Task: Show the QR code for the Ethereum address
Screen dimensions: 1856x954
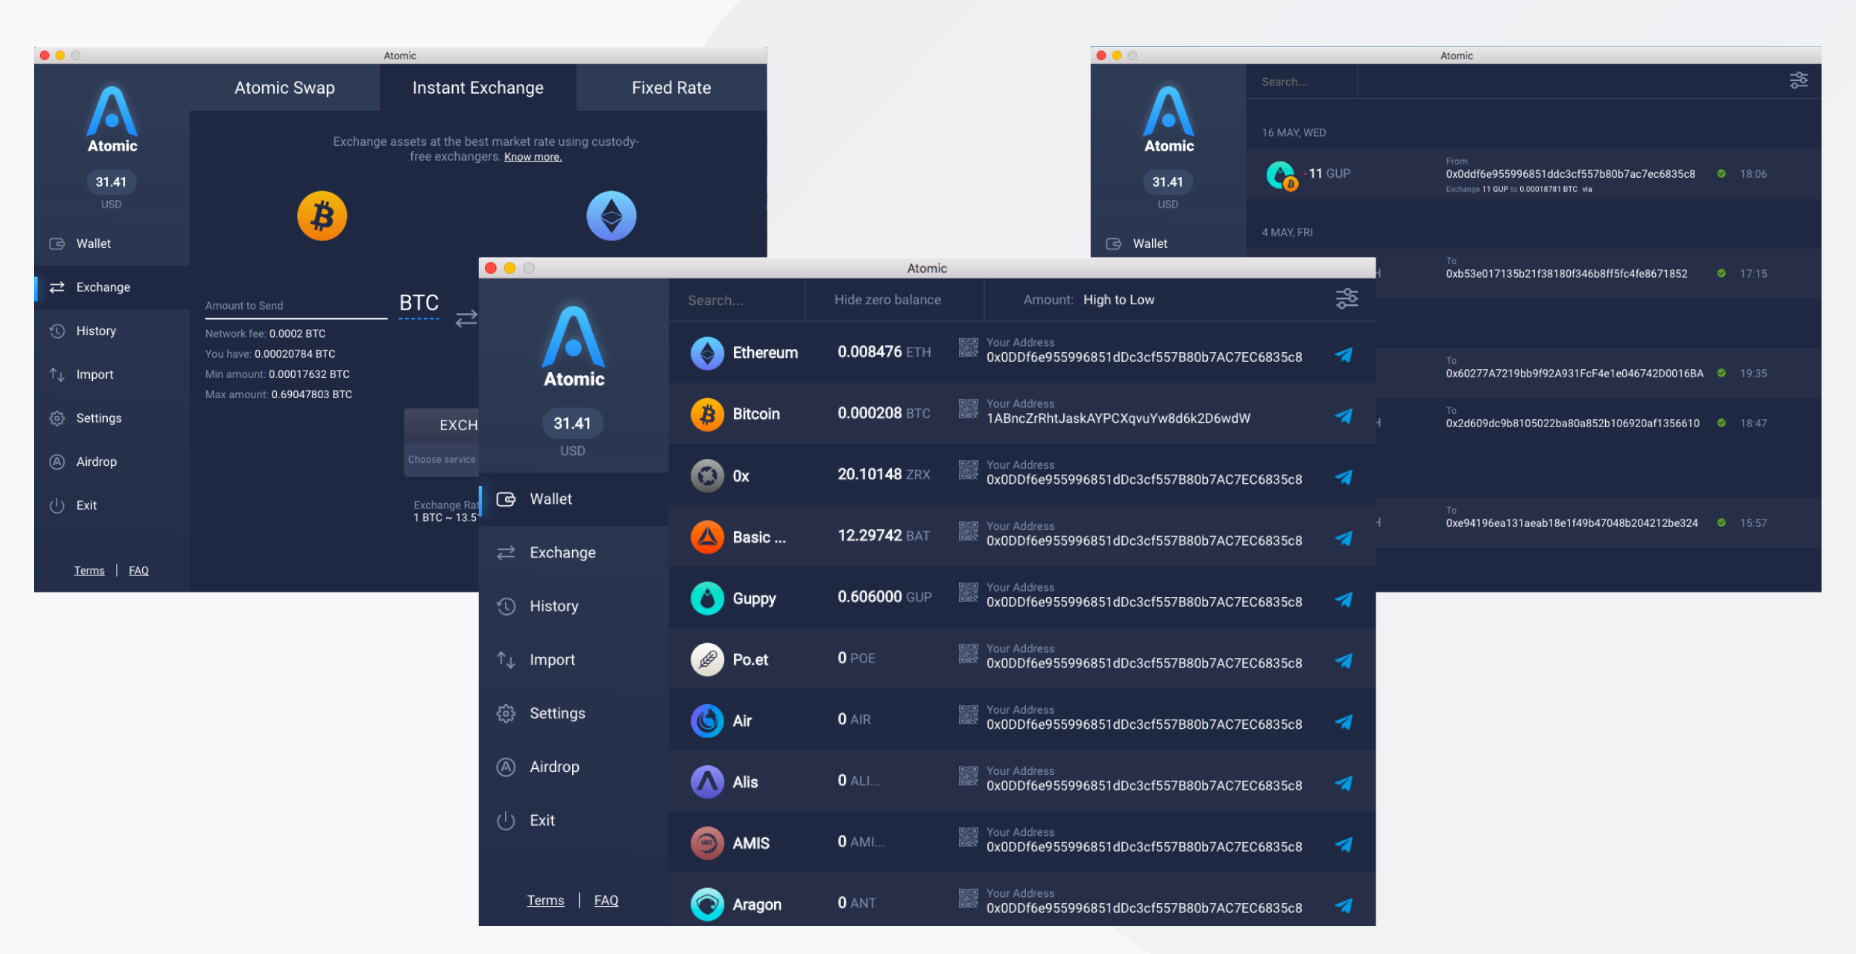Action: tap(968, 347)
